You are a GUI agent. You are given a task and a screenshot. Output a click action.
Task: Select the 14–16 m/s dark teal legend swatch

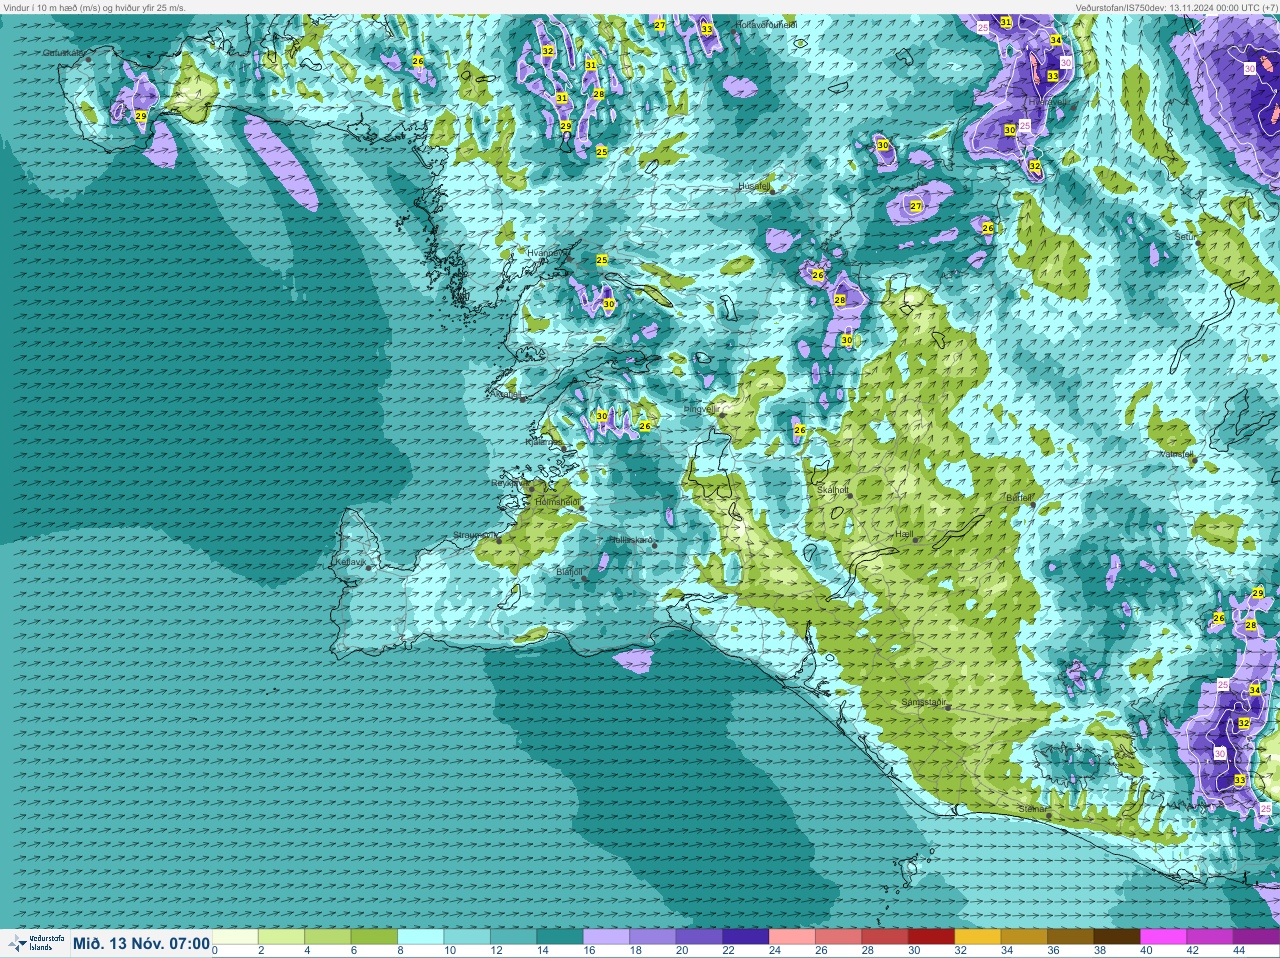[559, 937]
